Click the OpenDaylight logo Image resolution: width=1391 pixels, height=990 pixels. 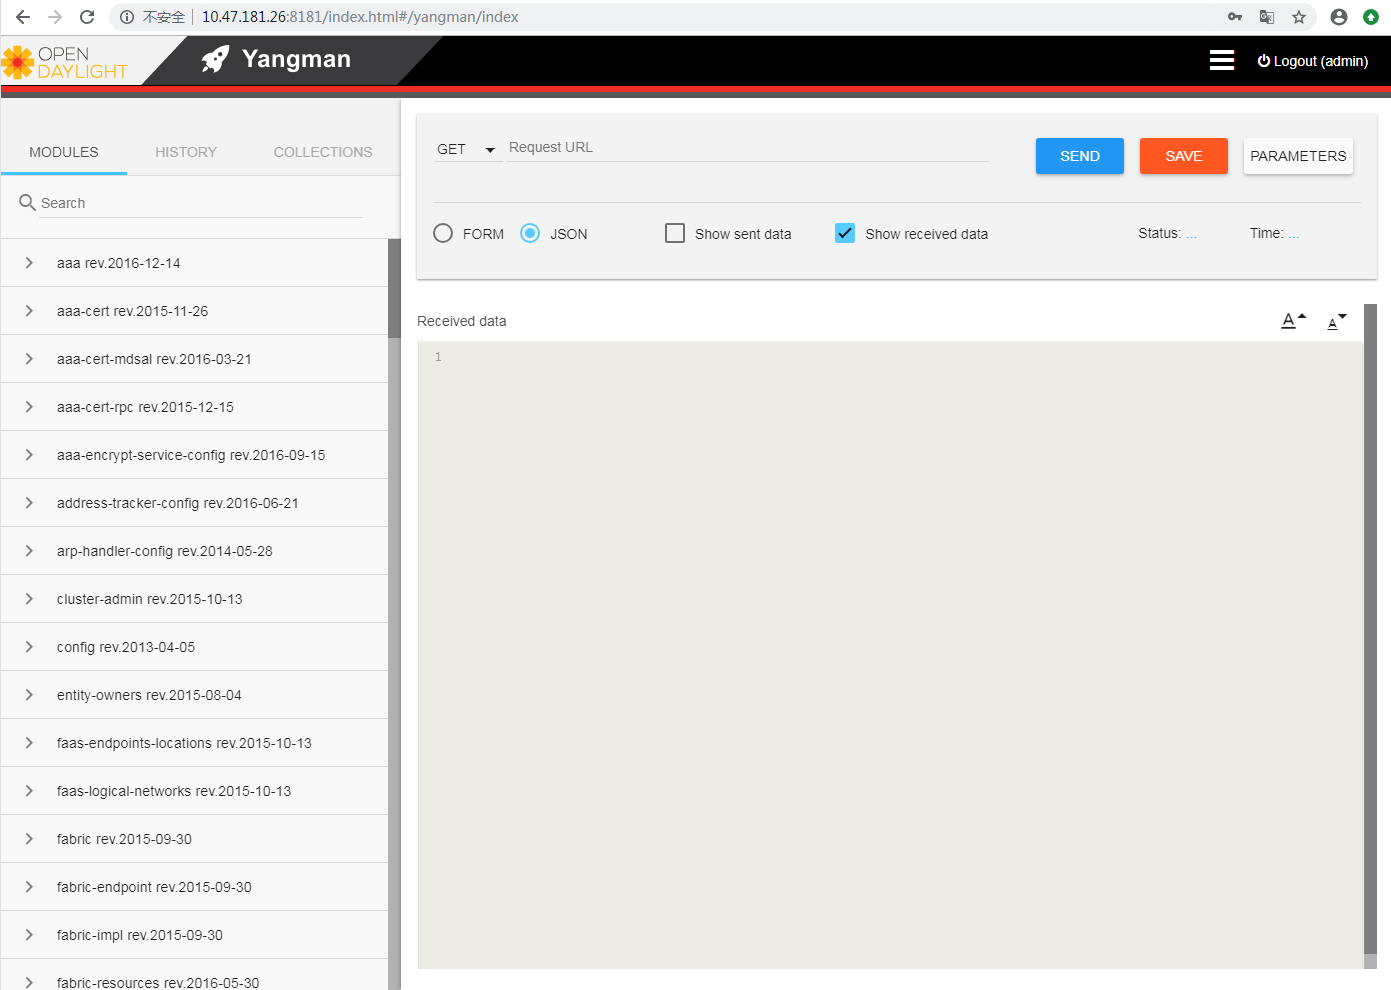[65, 62]
